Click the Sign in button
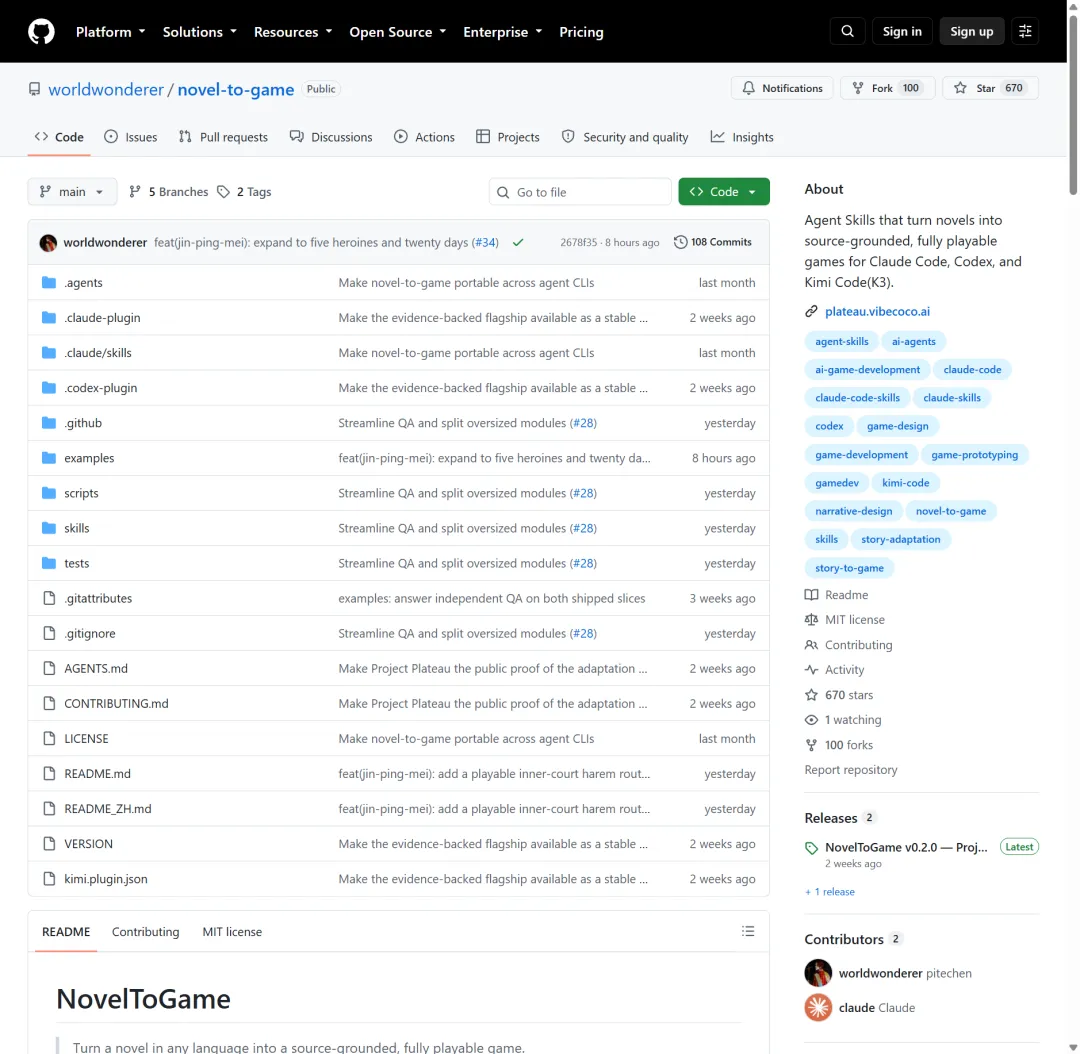The width and height of the screenshot is (1080, 1054). point(902,31)
